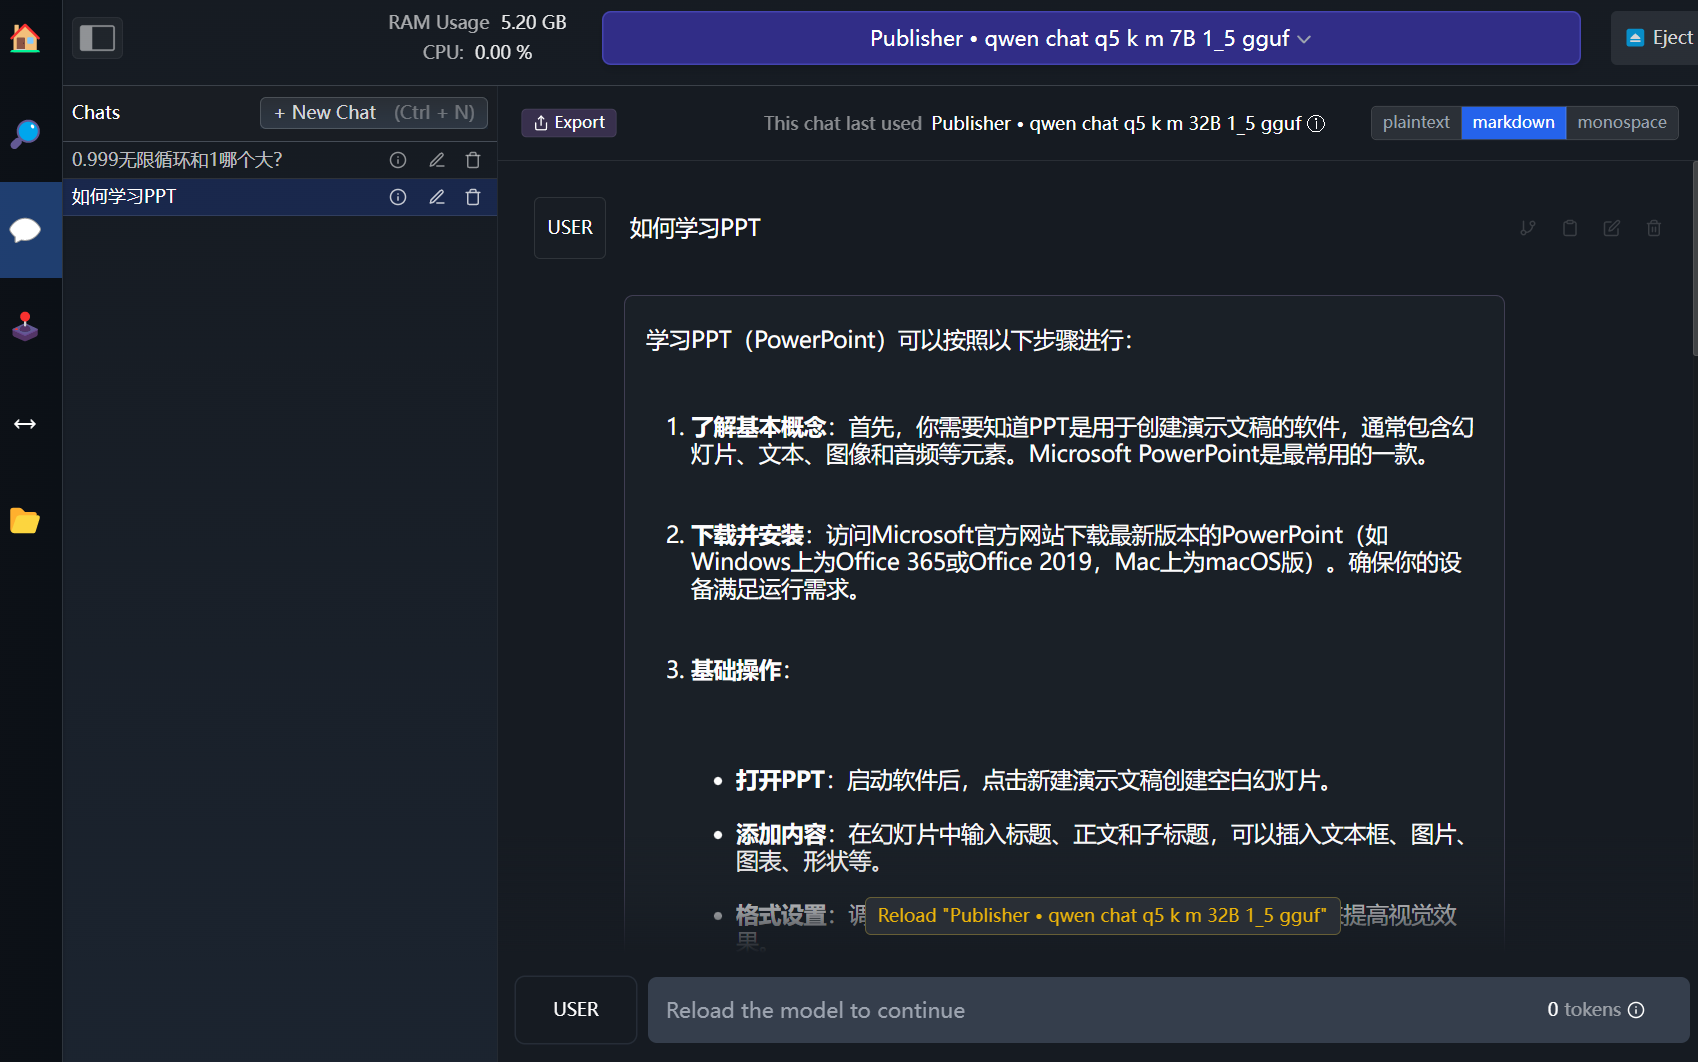Switch message display to markdown
Screen dimensions: 1698x1062
[1513, 122]
